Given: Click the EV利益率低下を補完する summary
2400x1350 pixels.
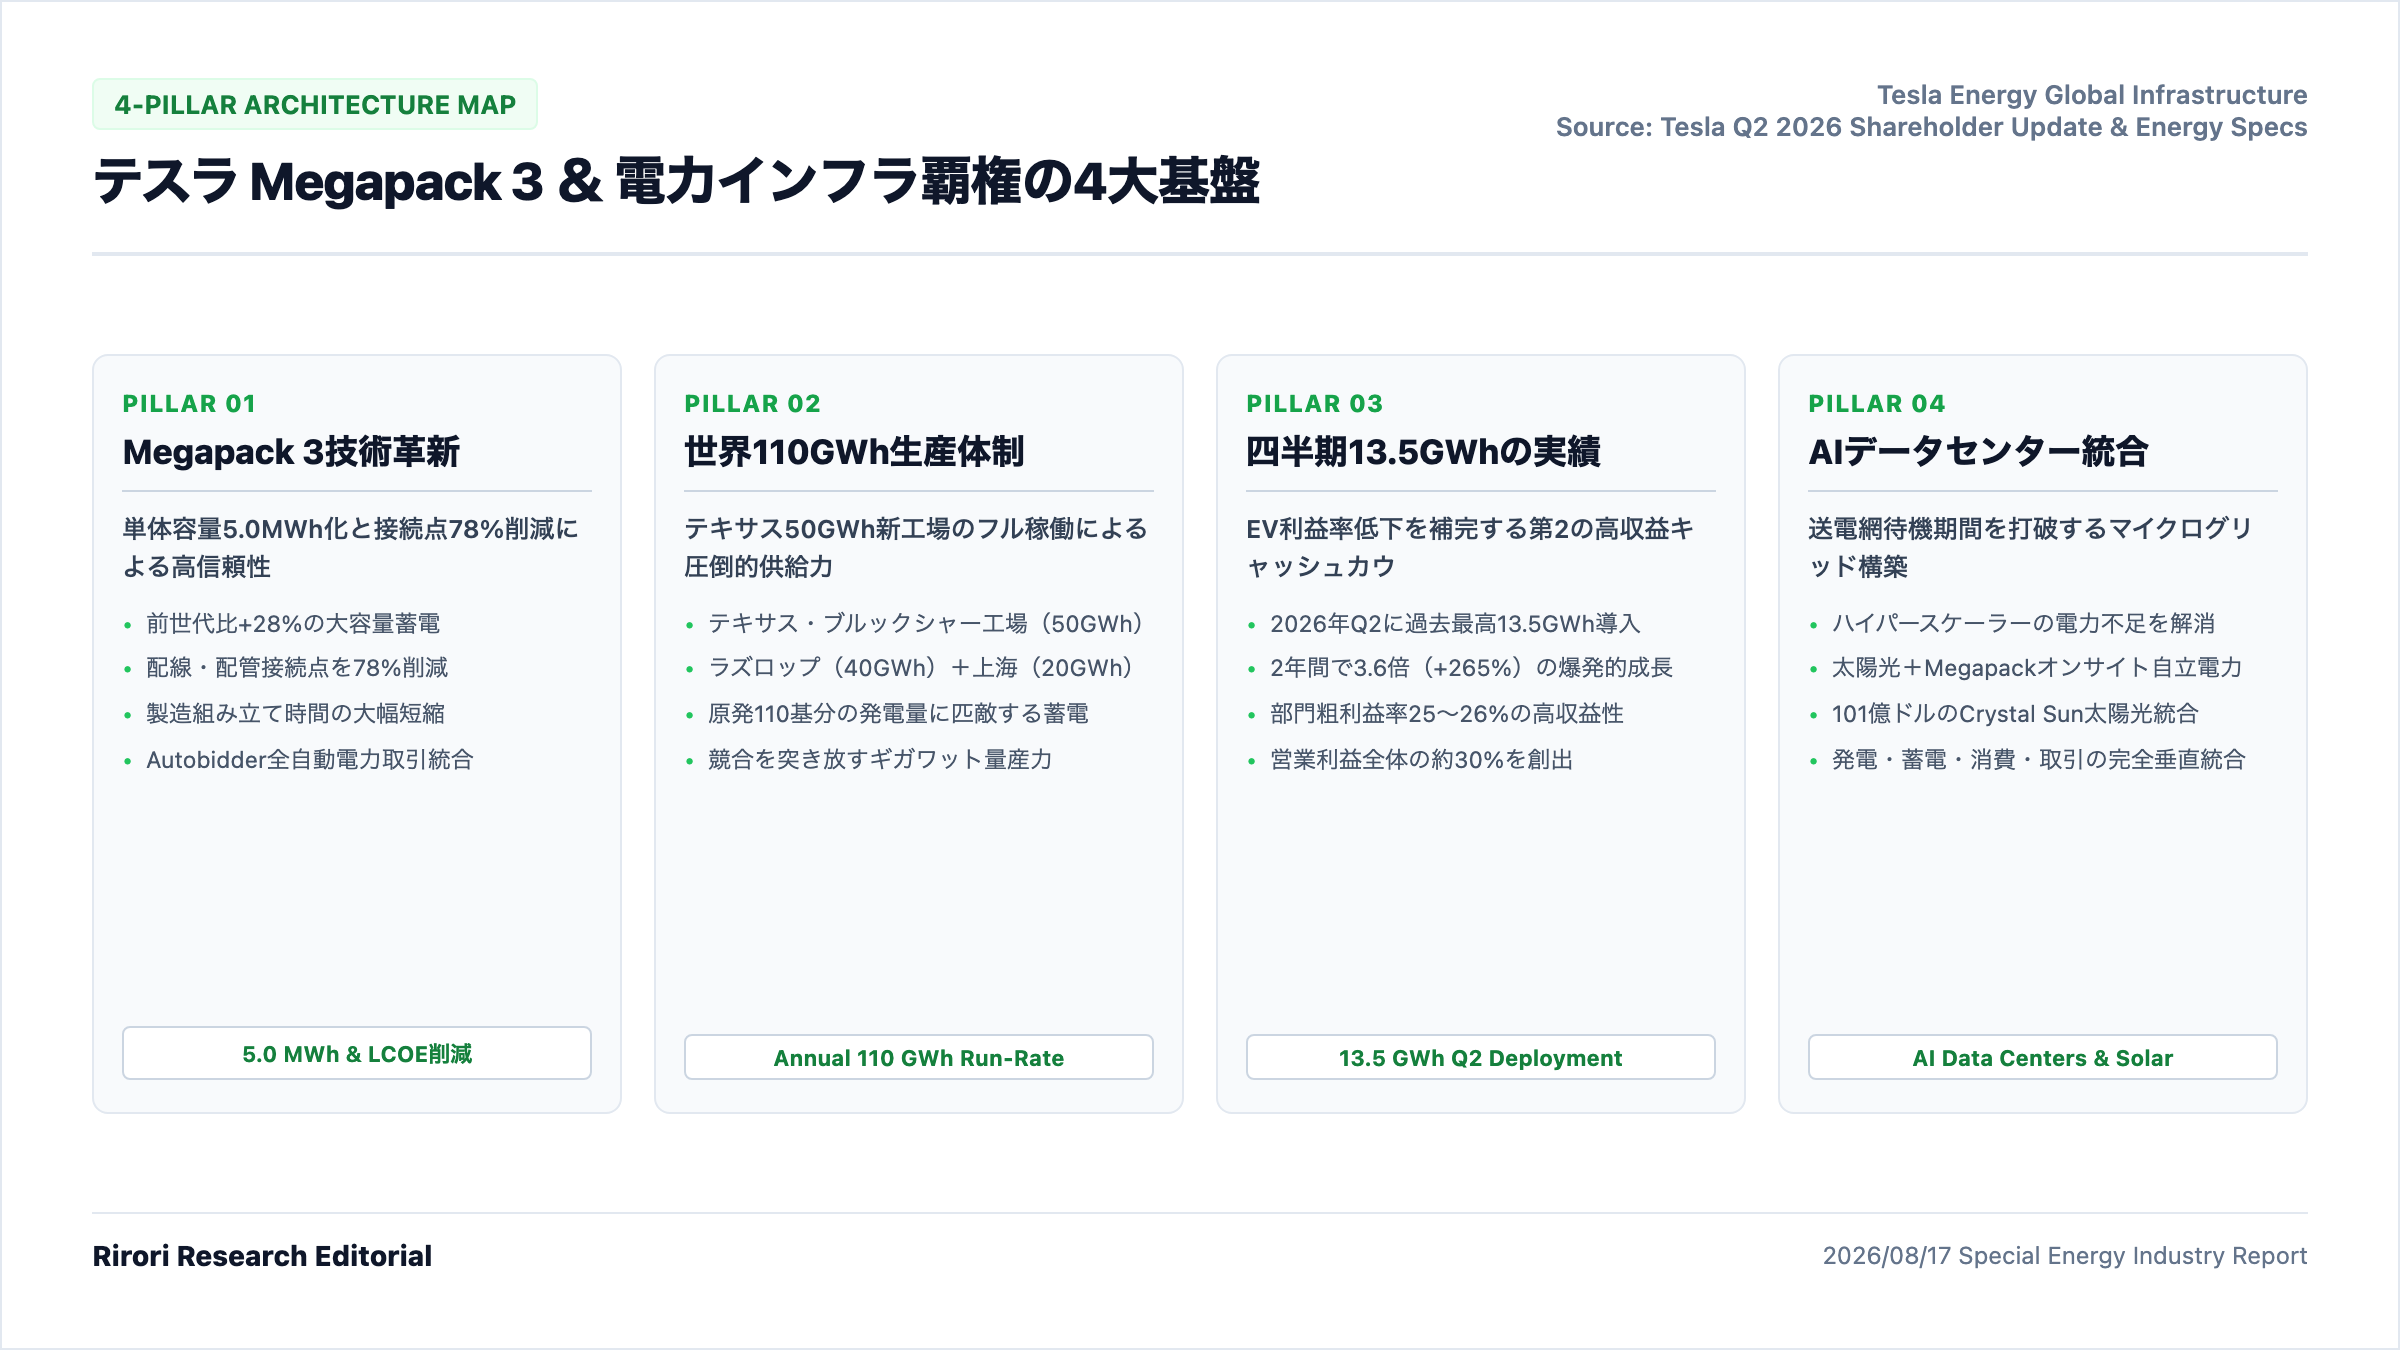Looking at the screenshot, I should [x=1470, y=547].
